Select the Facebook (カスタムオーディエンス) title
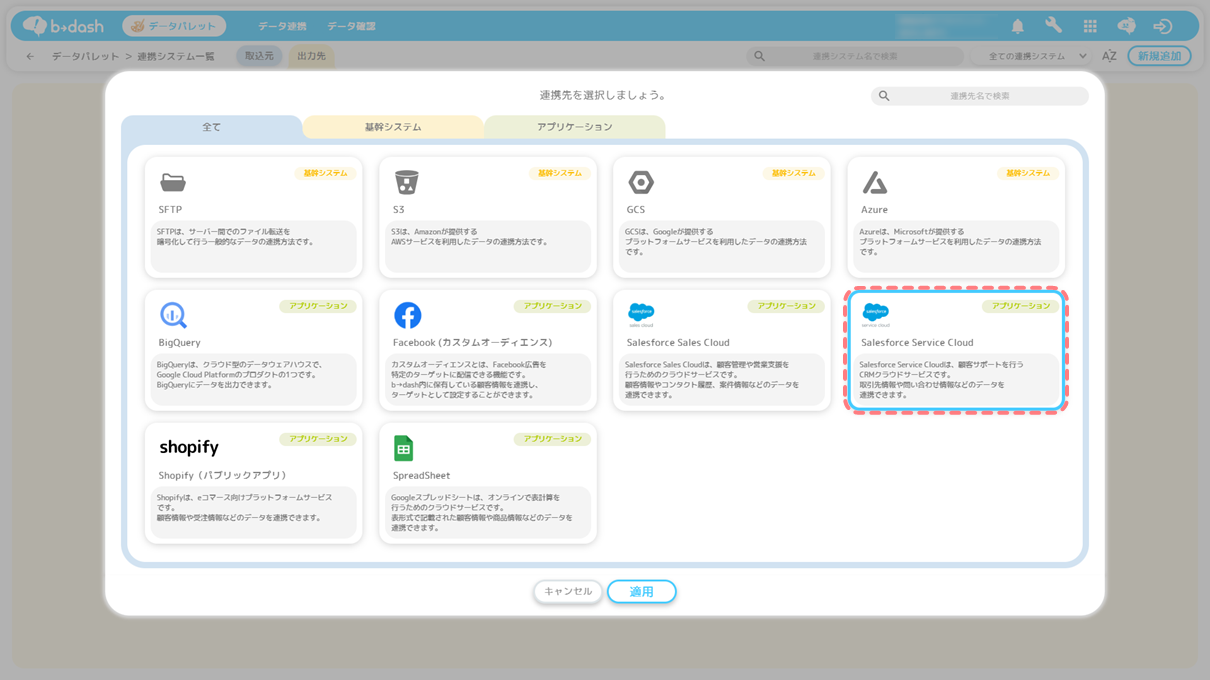1210x680 pixels. (472, 343)
